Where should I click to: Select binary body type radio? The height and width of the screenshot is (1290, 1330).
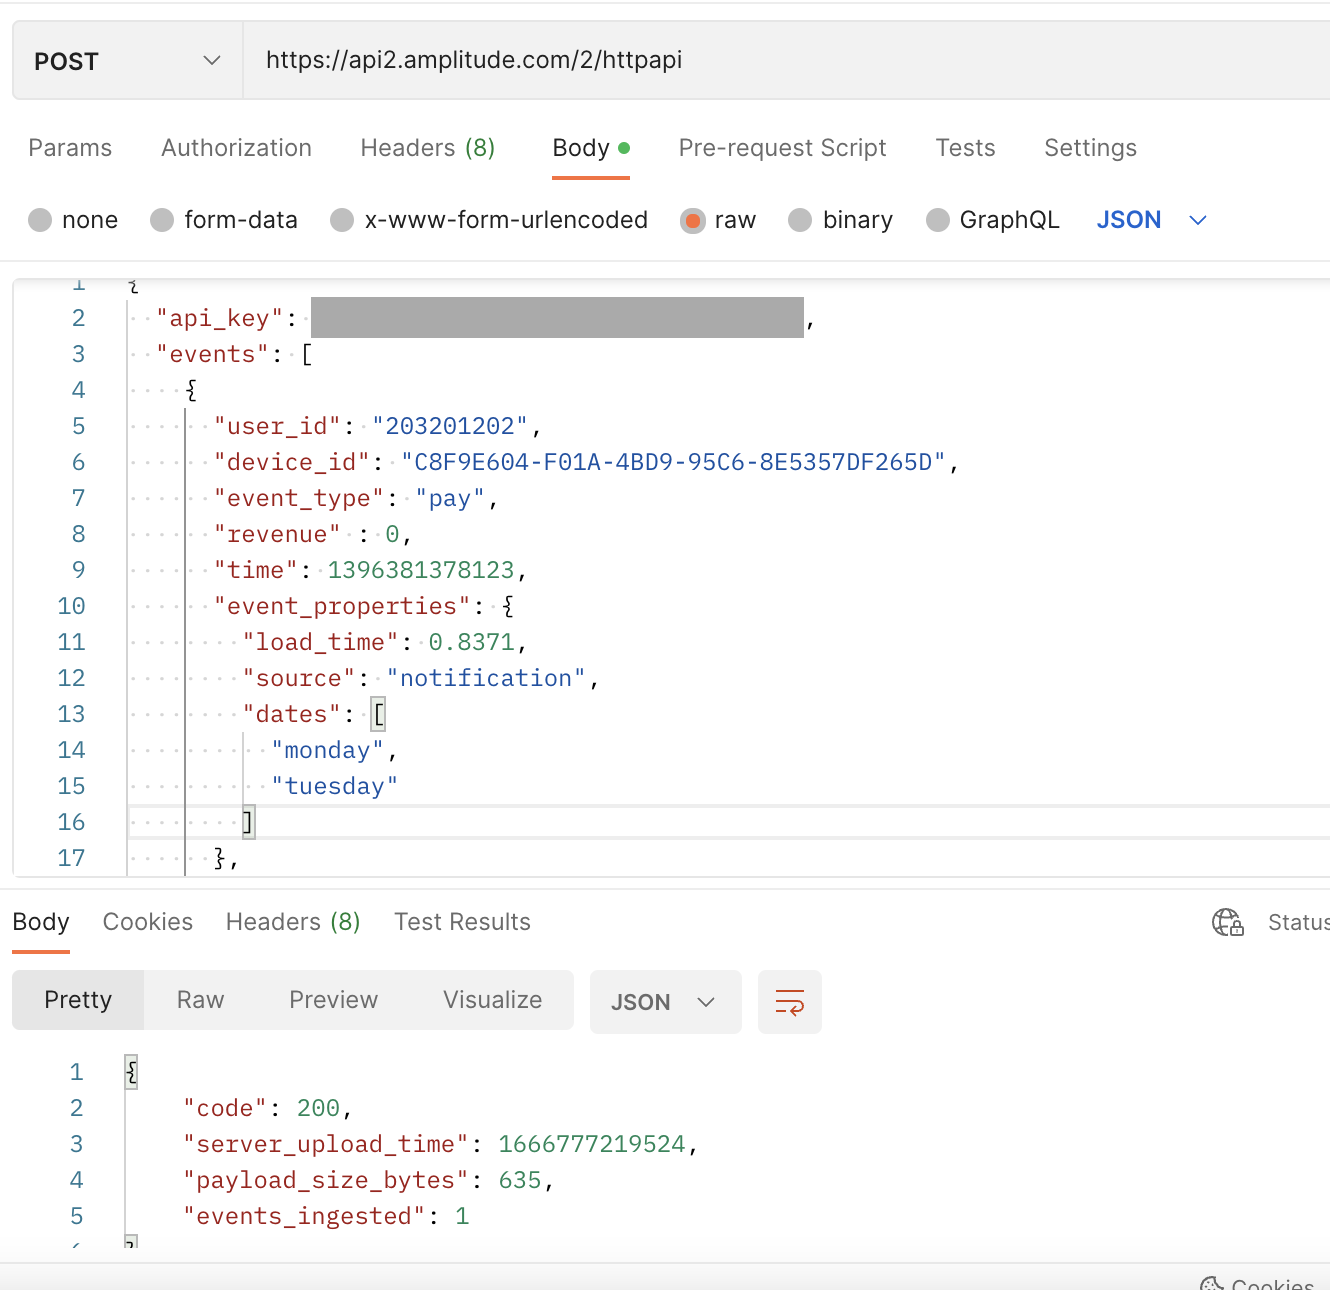800,220
